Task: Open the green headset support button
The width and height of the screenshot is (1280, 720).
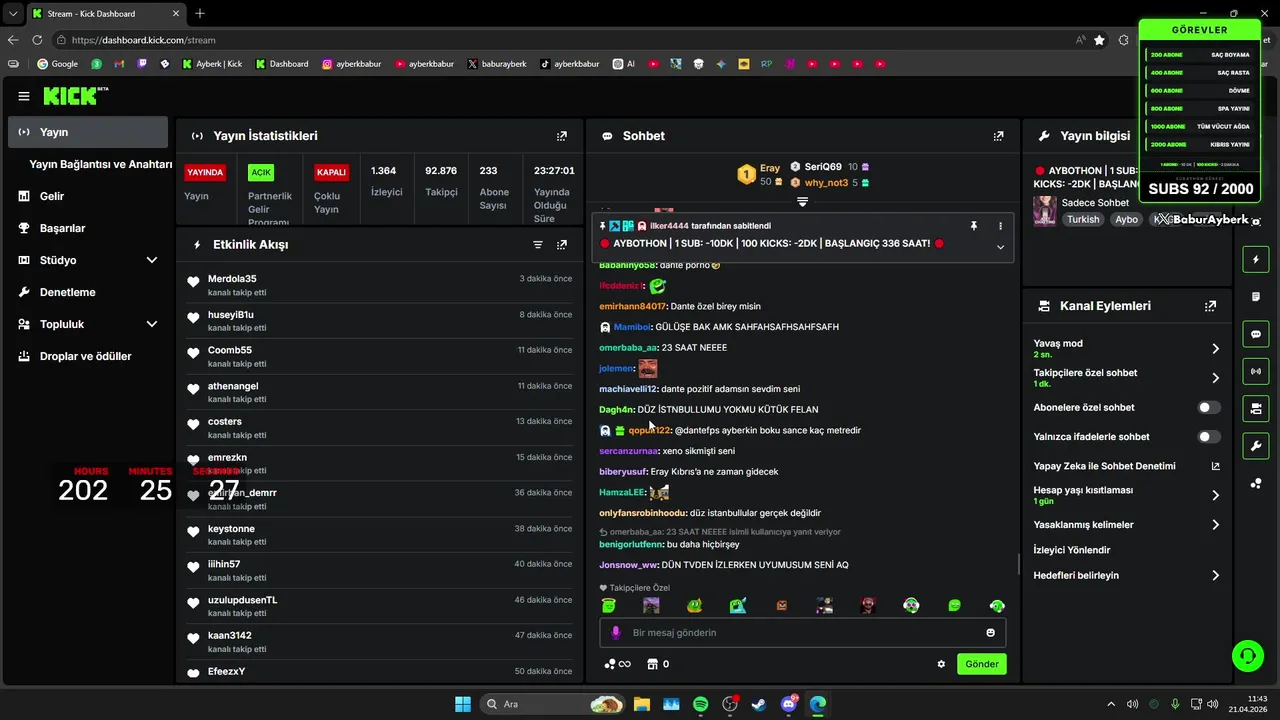Action: [1248, 656]
